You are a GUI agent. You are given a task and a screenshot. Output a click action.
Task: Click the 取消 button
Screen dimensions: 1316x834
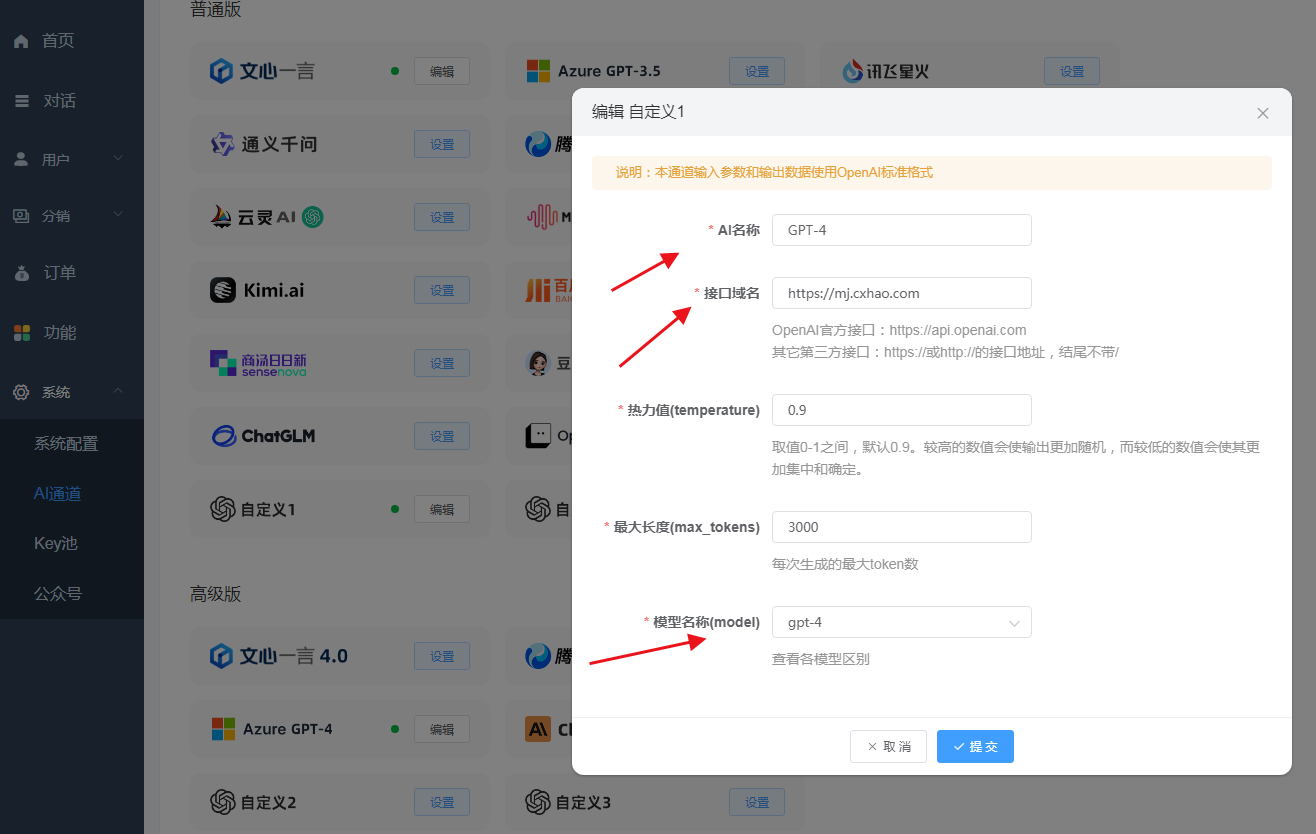point(888,746)
